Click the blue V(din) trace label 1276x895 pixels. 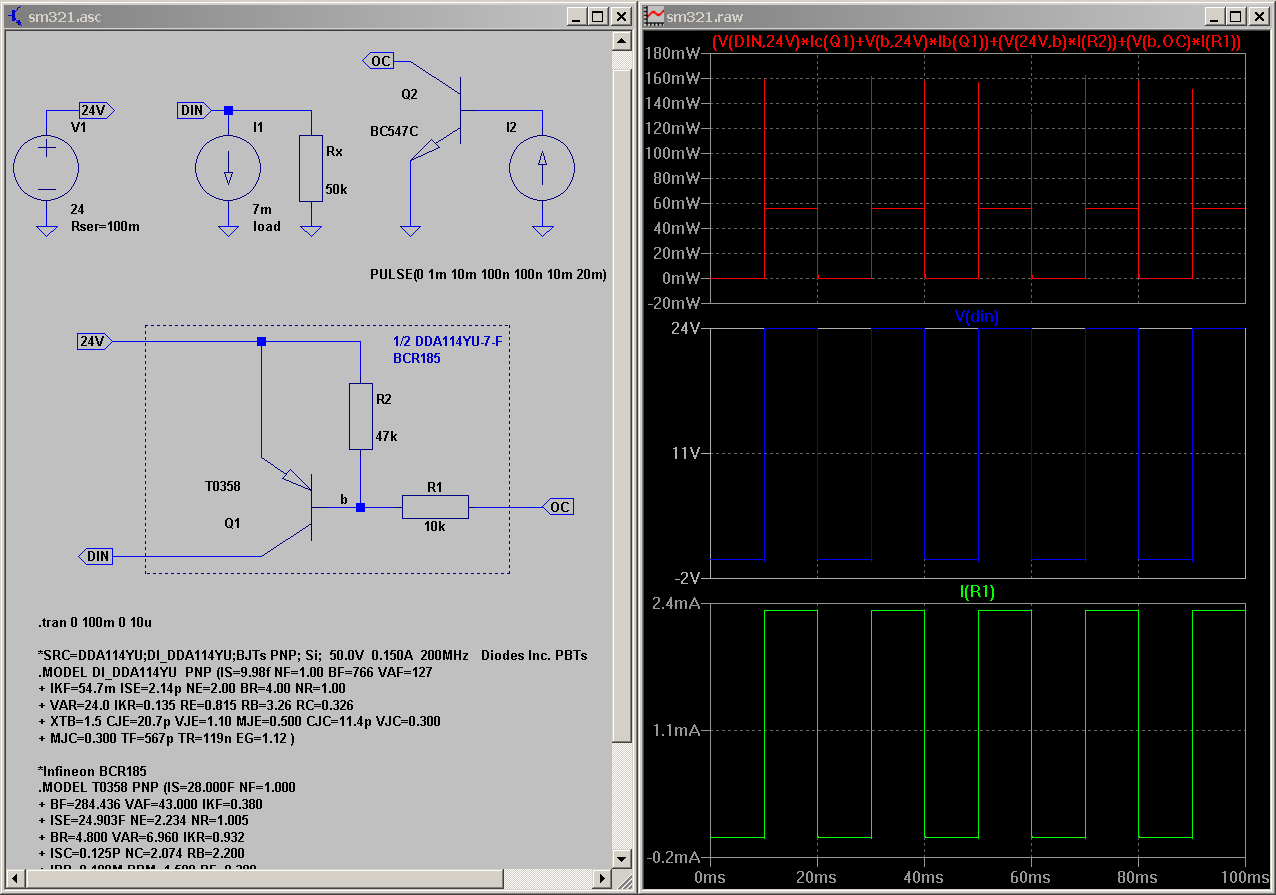pyautogui.click(x=977, y=316)
